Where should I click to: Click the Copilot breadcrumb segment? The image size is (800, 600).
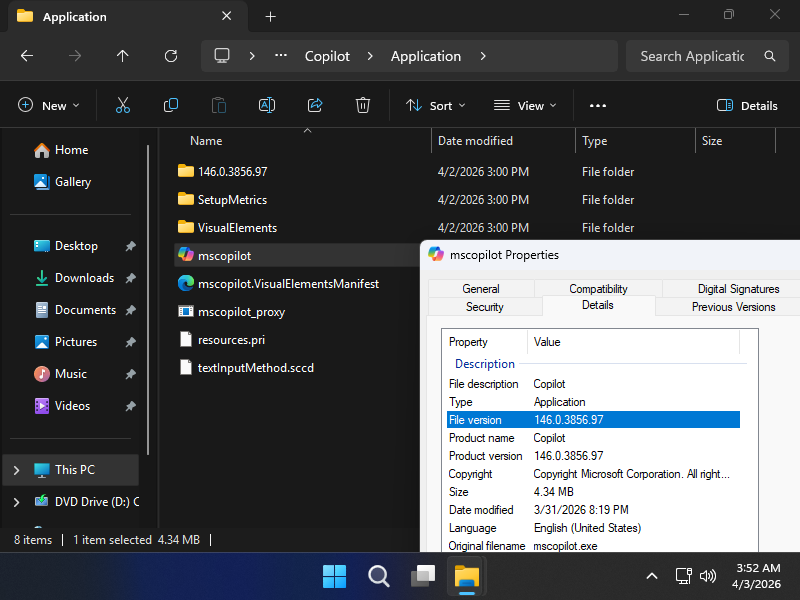(x=327, y=56)
